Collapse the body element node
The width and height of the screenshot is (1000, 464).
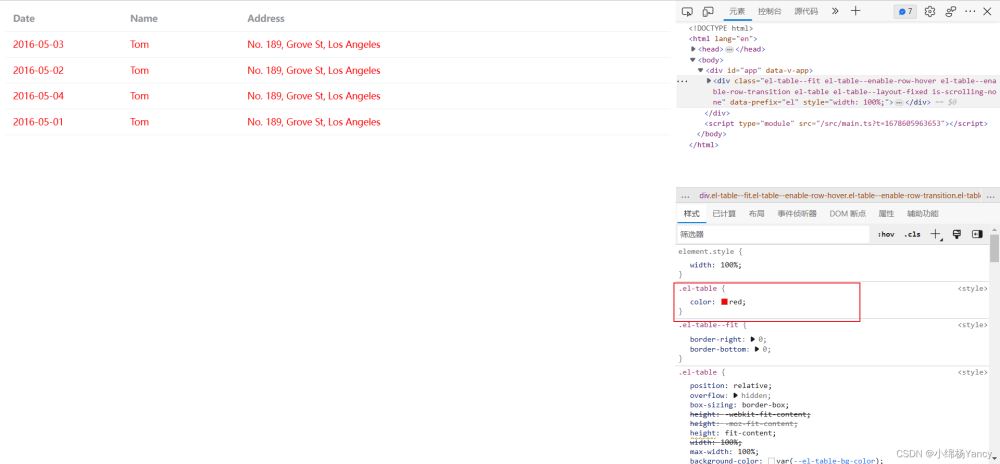[x=693, y=60]
